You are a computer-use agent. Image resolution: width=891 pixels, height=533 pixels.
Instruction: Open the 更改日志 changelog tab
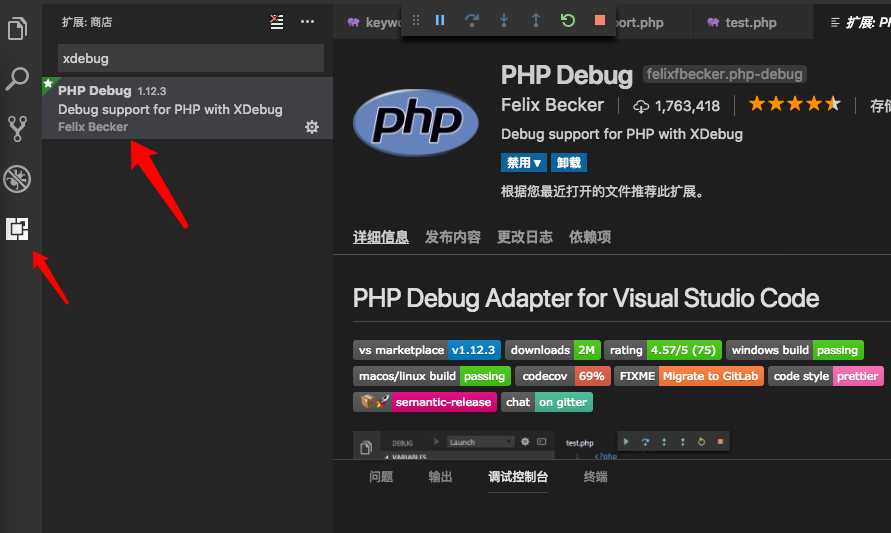click(524, 237)
